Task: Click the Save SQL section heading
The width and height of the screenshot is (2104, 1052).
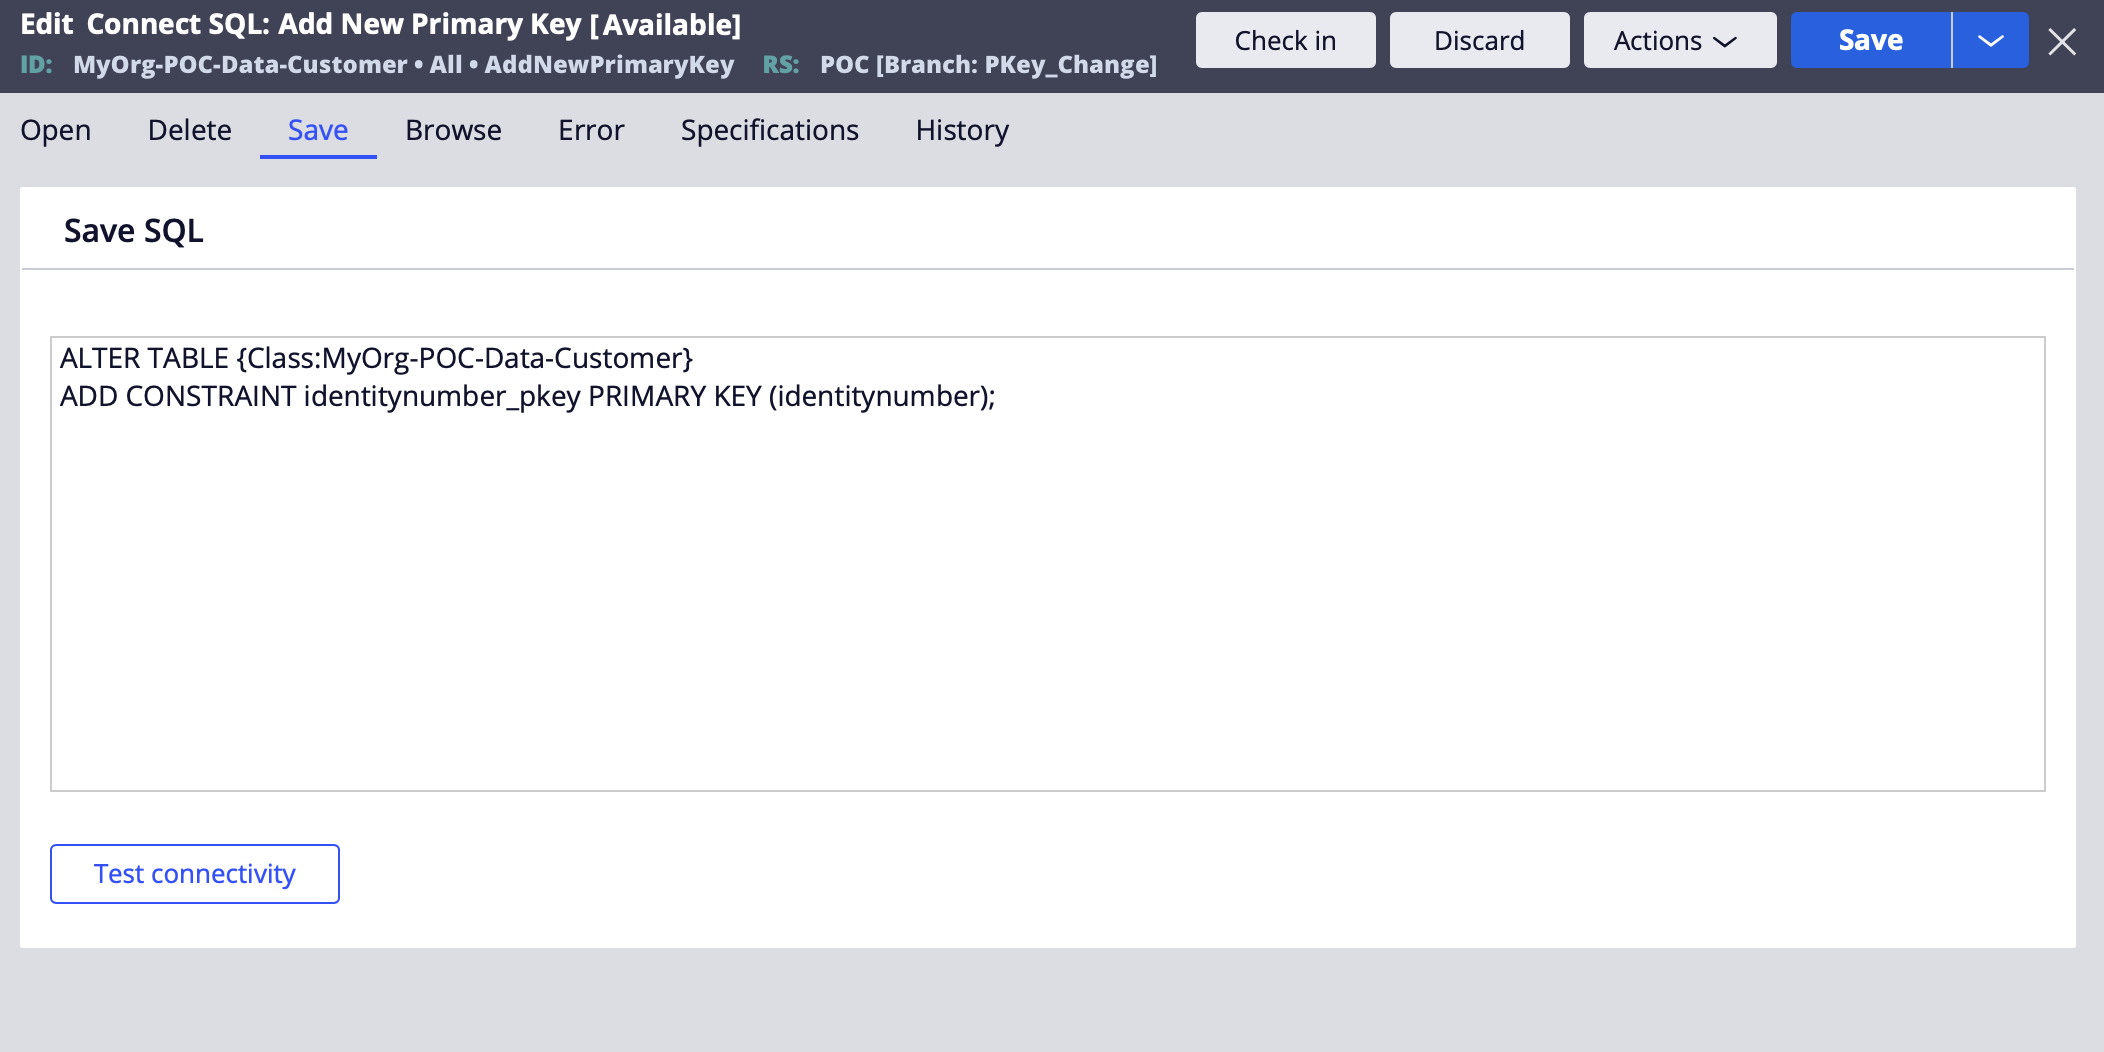Action: click(134, 231)
